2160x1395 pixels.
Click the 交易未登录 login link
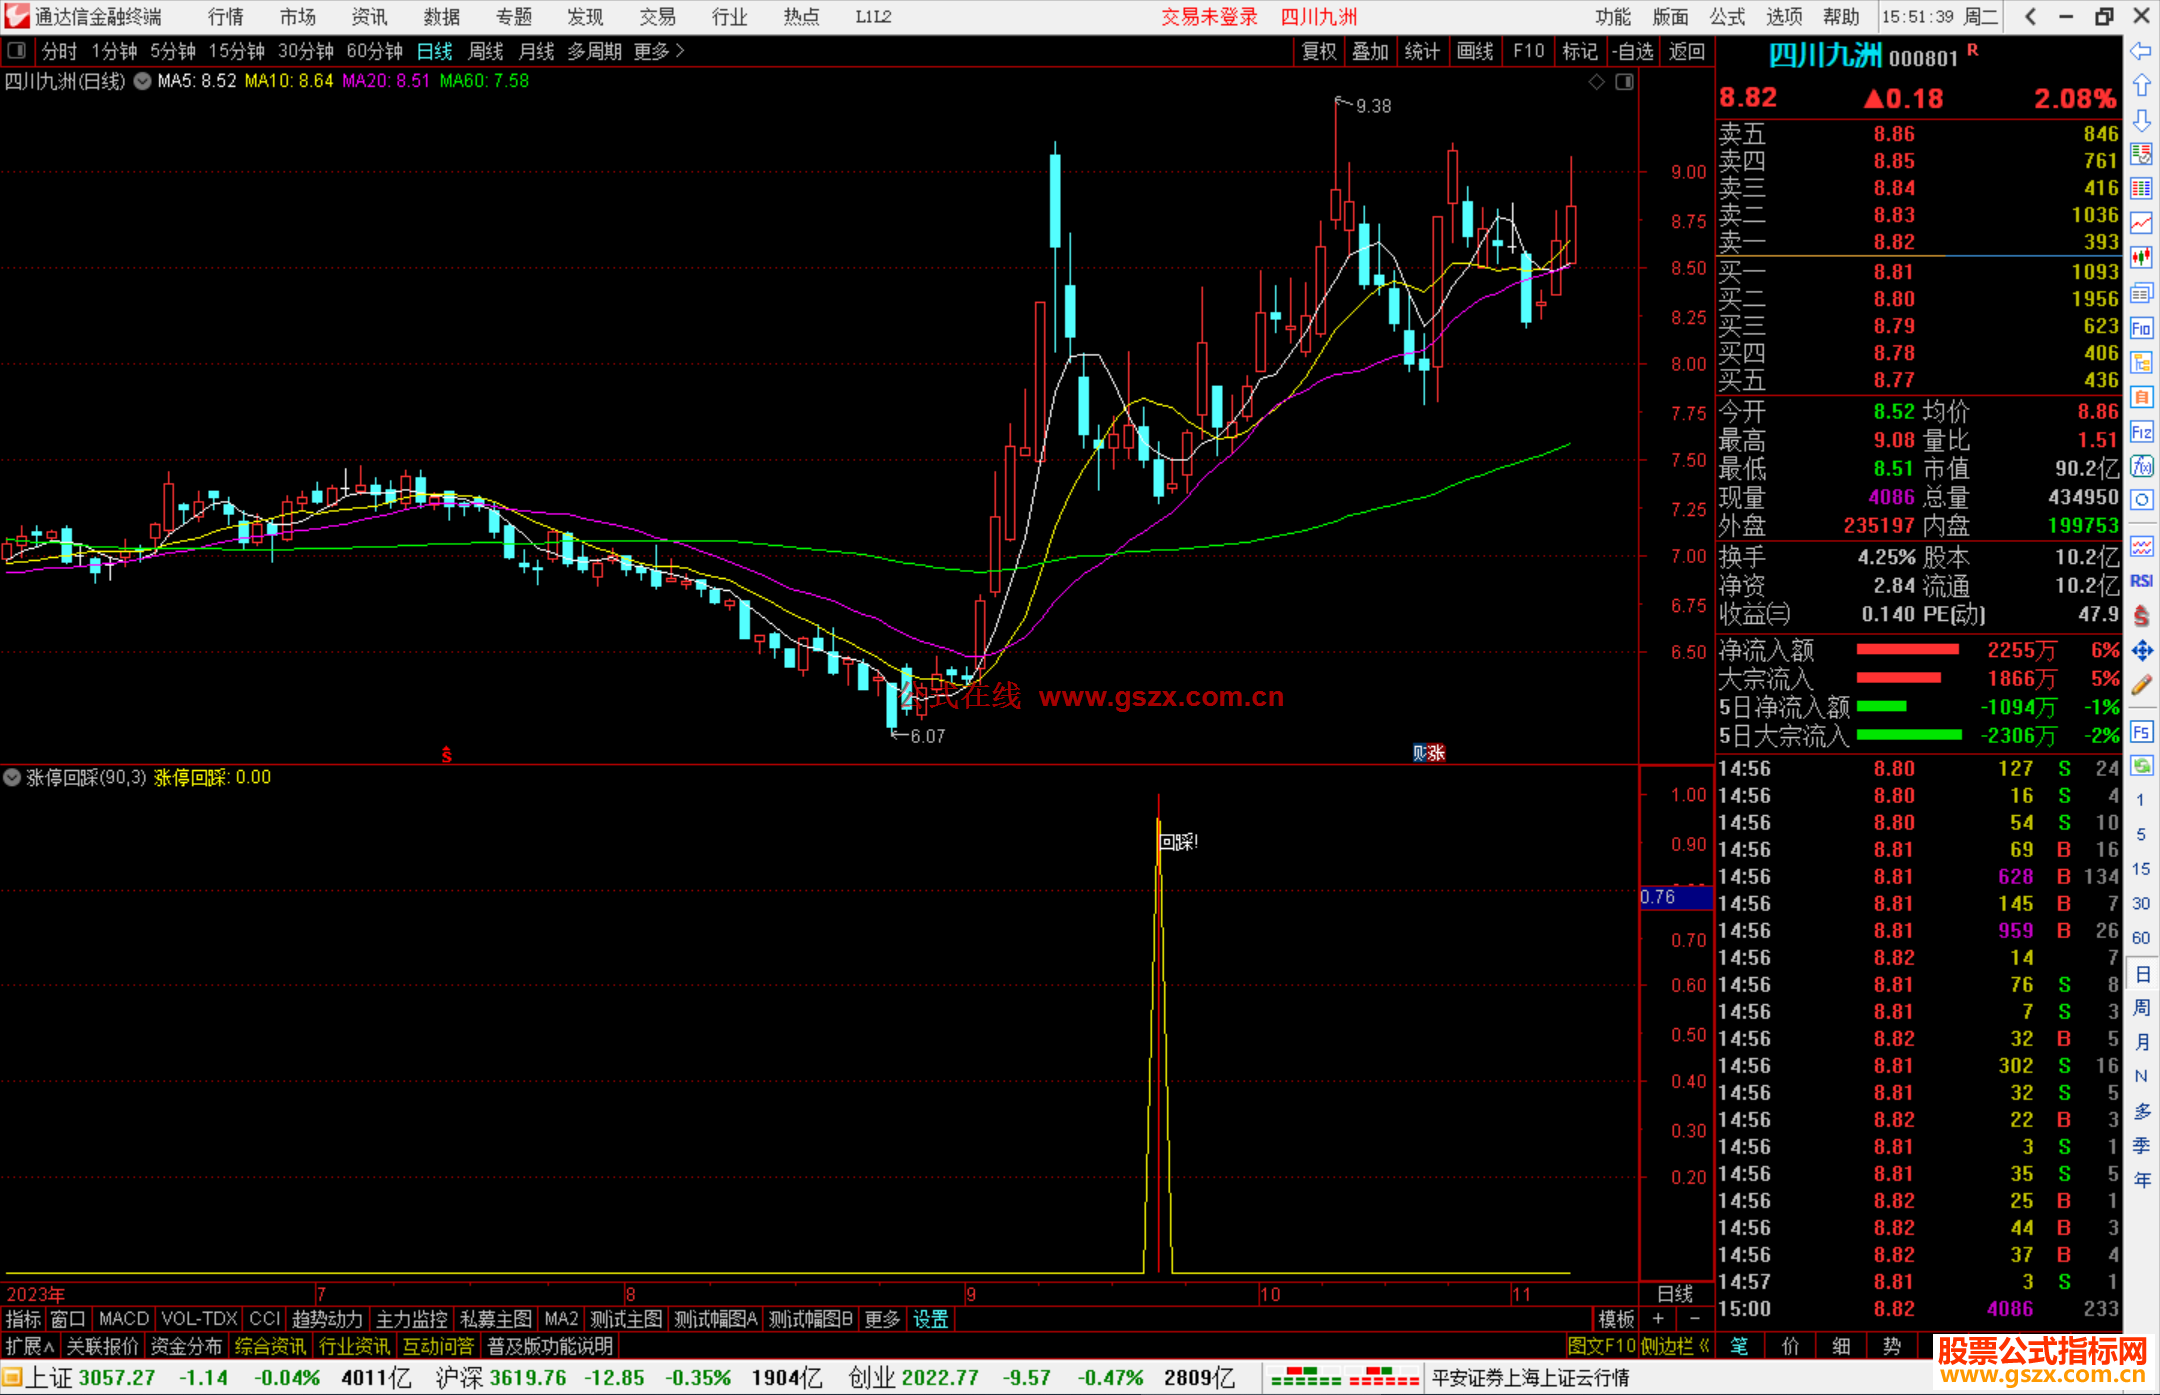pos(1208,16)
